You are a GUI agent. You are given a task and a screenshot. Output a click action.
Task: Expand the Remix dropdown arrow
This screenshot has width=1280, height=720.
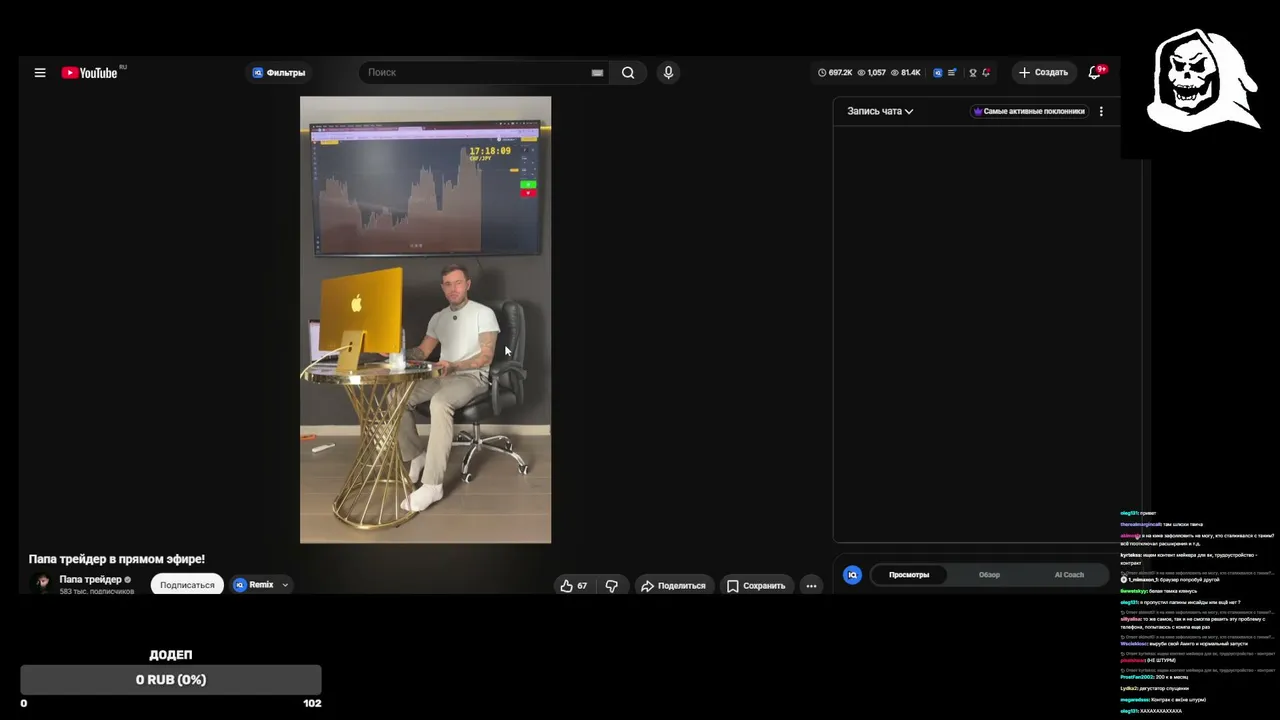click(x=285, y=585)
